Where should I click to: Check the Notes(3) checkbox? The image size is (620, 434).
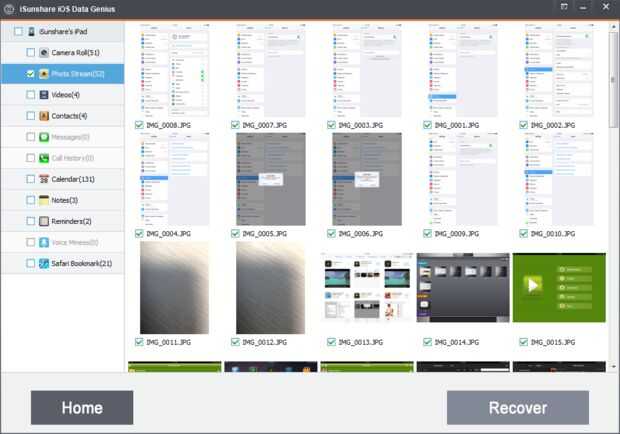(30, 200)
